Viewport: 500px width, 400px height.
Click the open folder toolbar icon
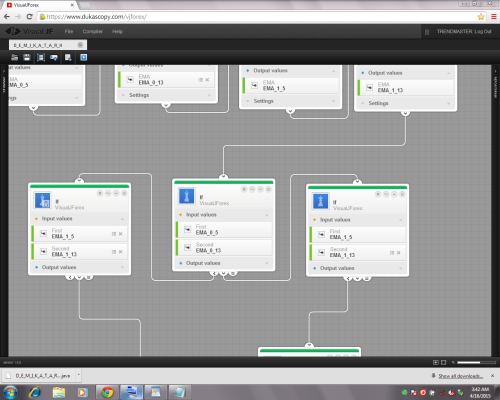[x=14, y=57]
